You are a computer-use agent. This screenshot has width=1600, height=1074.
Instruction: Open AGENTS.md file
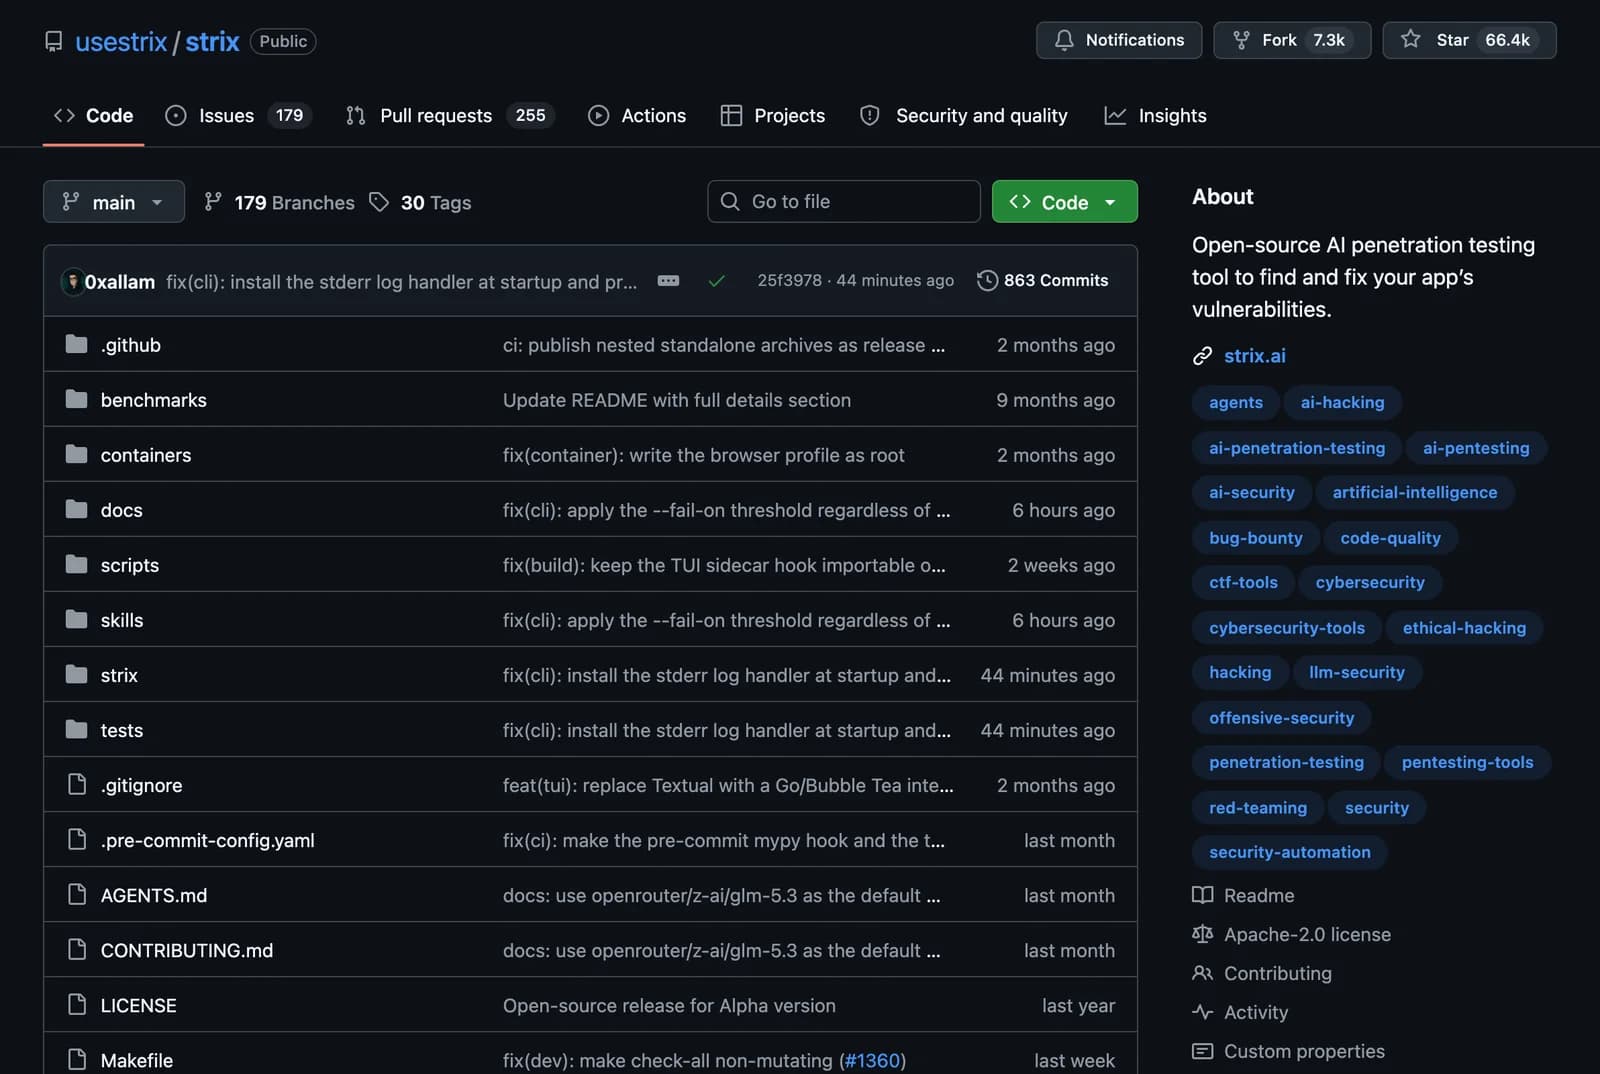[x=154, y=895]
